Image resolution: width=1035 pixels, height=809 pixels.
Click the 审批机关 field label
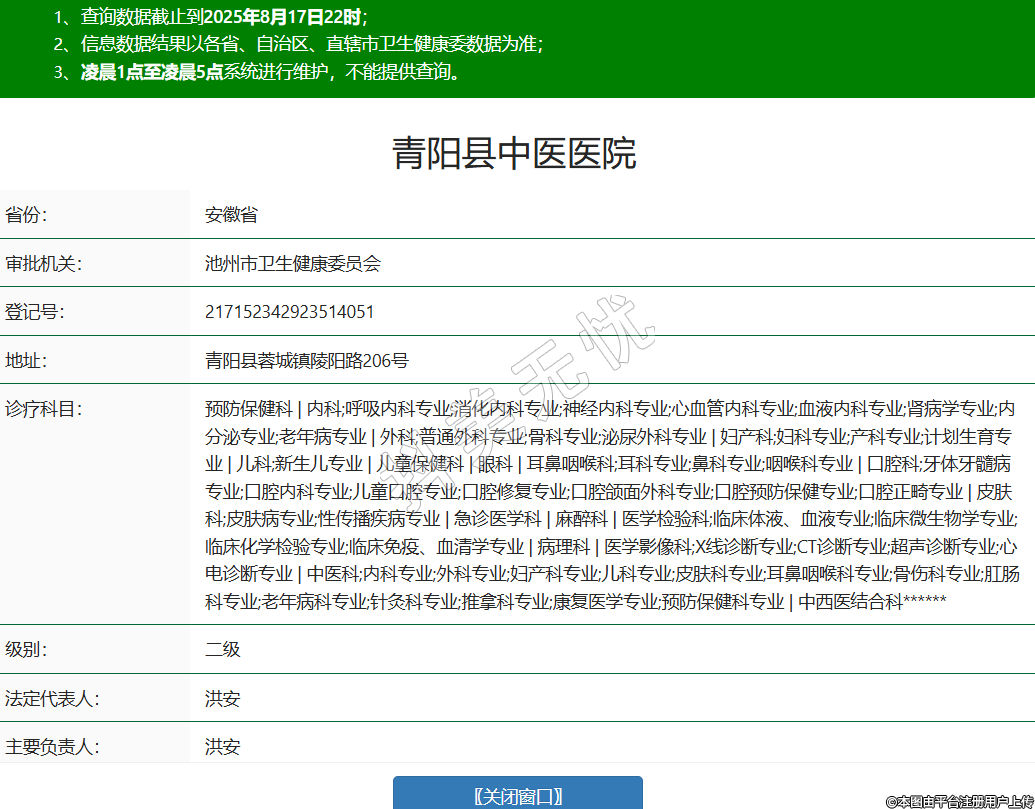point(43,264)
